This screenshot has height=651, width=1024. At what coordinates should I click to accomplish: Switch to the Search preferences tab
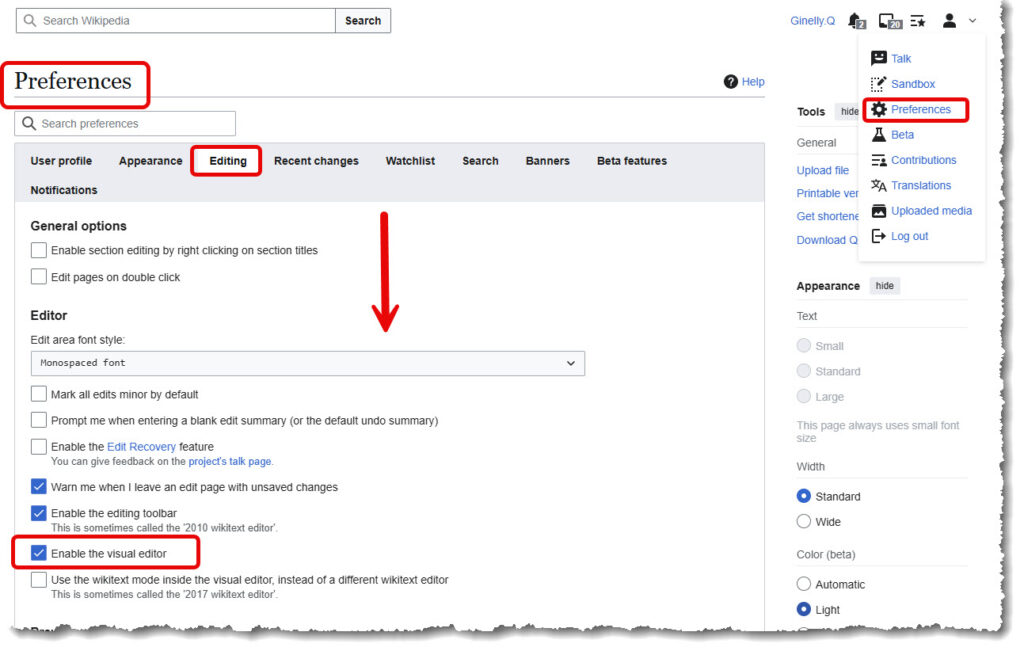pyautogui.click(x=480, y=161)
